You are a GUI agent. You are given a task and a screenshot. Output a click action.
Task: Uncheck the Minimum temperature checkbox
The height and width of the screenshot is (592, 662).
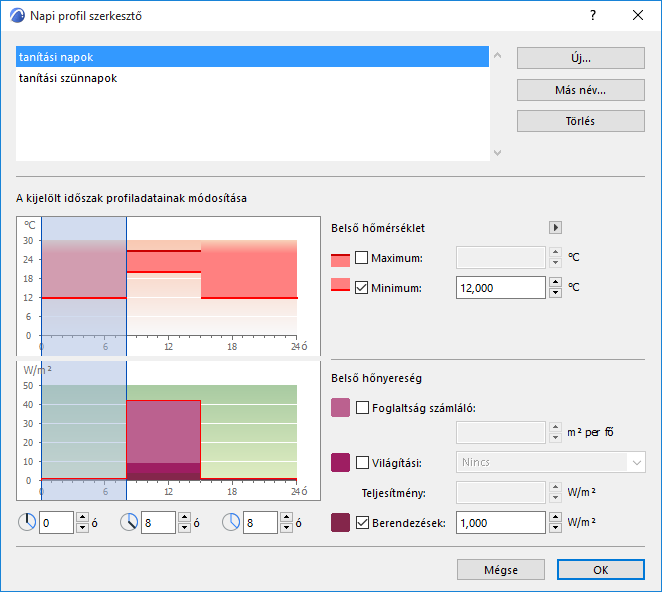361,288
